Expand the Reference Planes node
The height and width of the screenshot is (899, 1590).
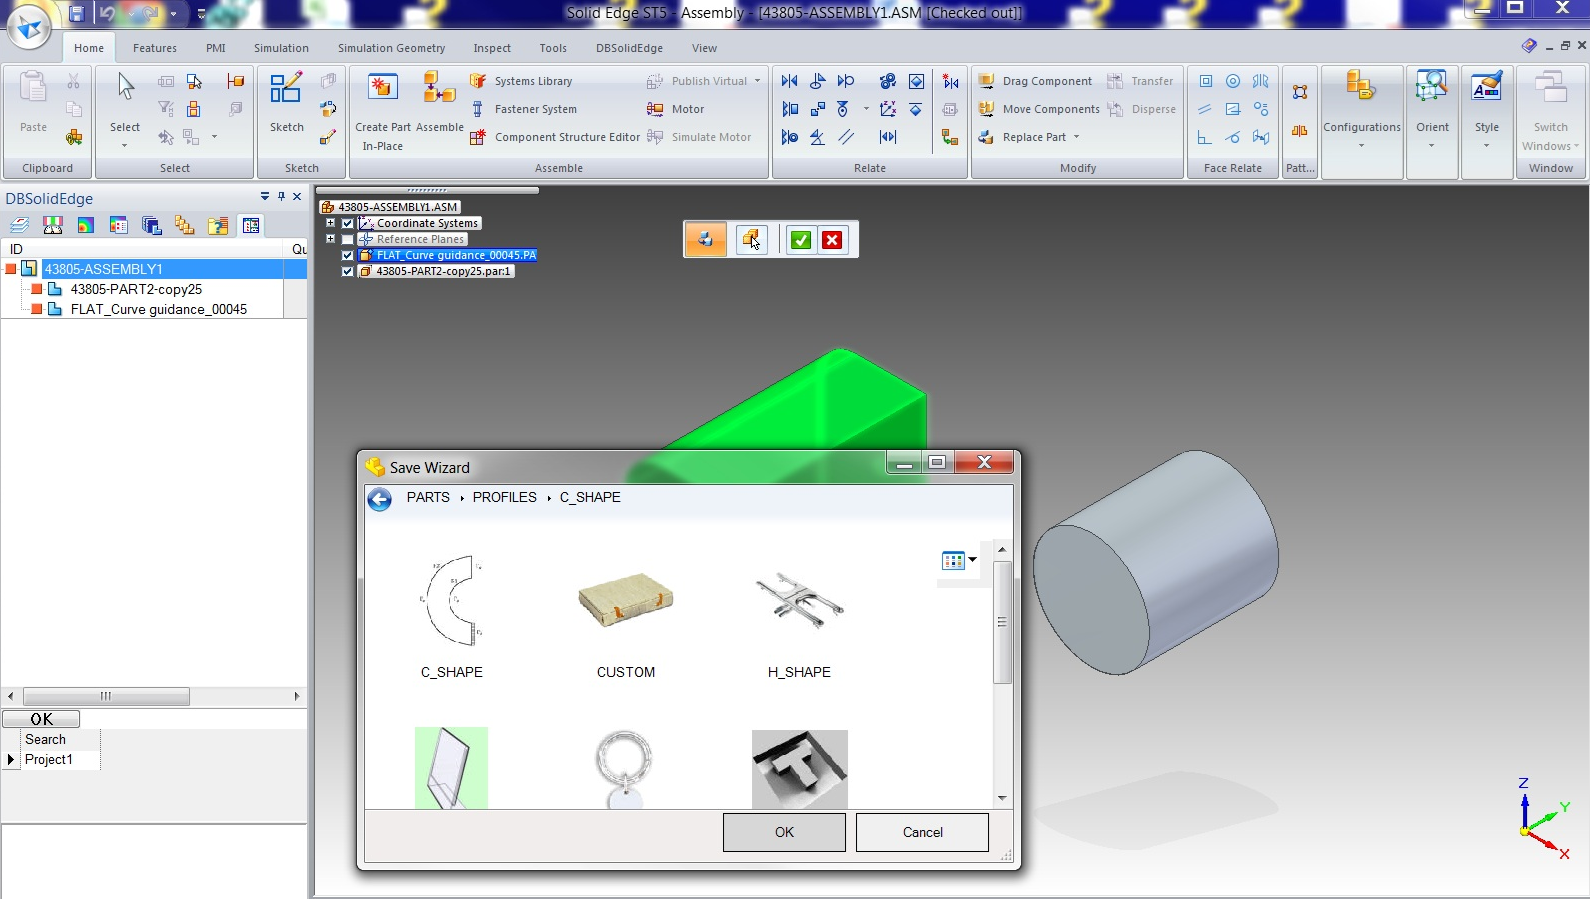[x=330, y=239]
